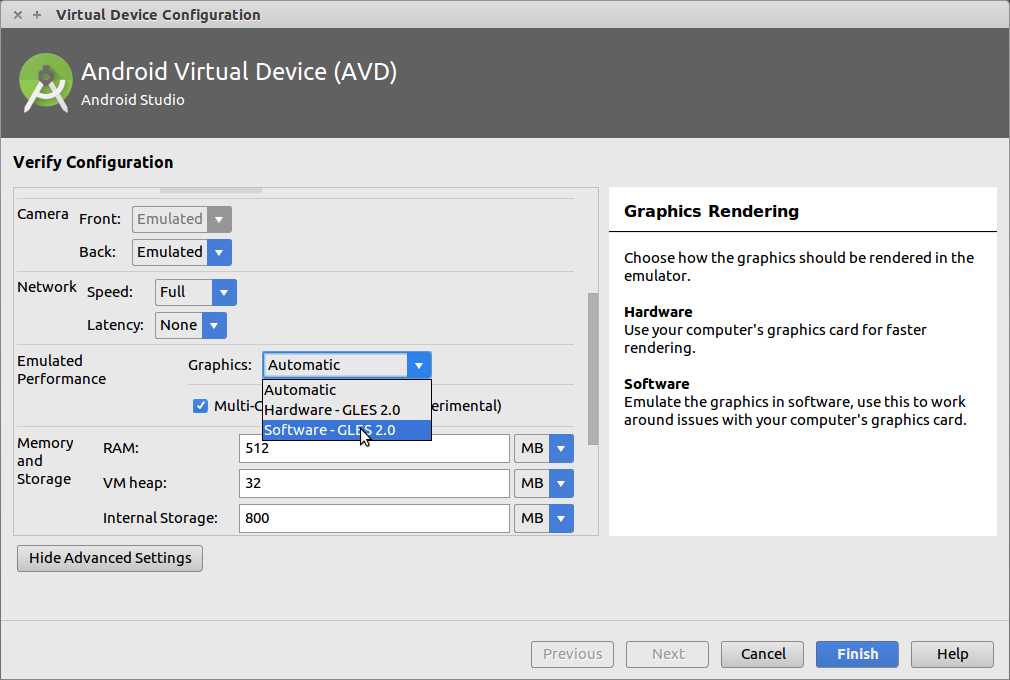Click Hide Advanced Settings button
The image size is (1010, 680).
point(110,558)
